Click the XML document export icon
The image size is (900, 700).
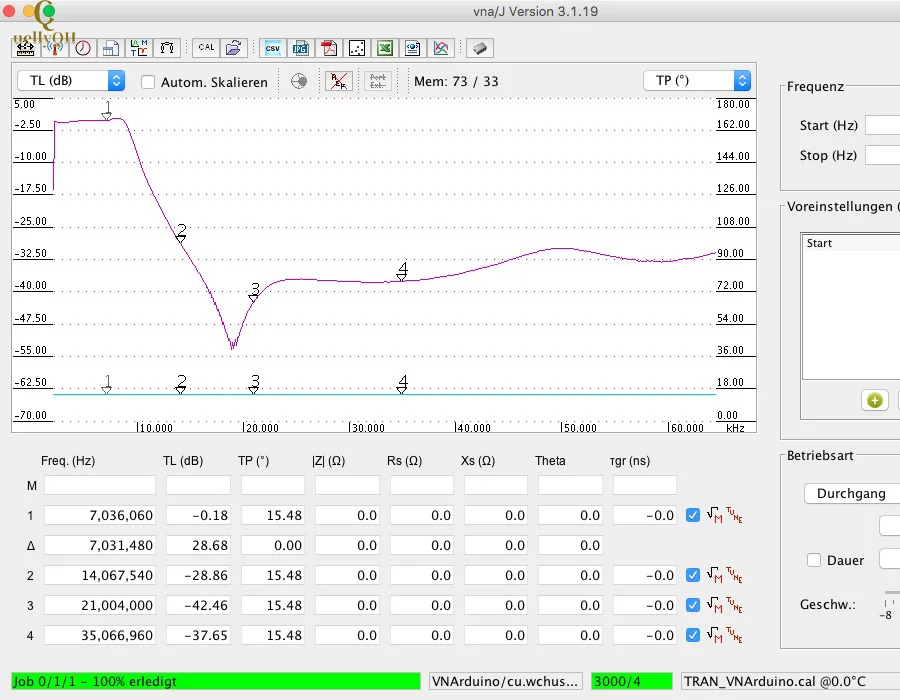(x=413, y=48)
